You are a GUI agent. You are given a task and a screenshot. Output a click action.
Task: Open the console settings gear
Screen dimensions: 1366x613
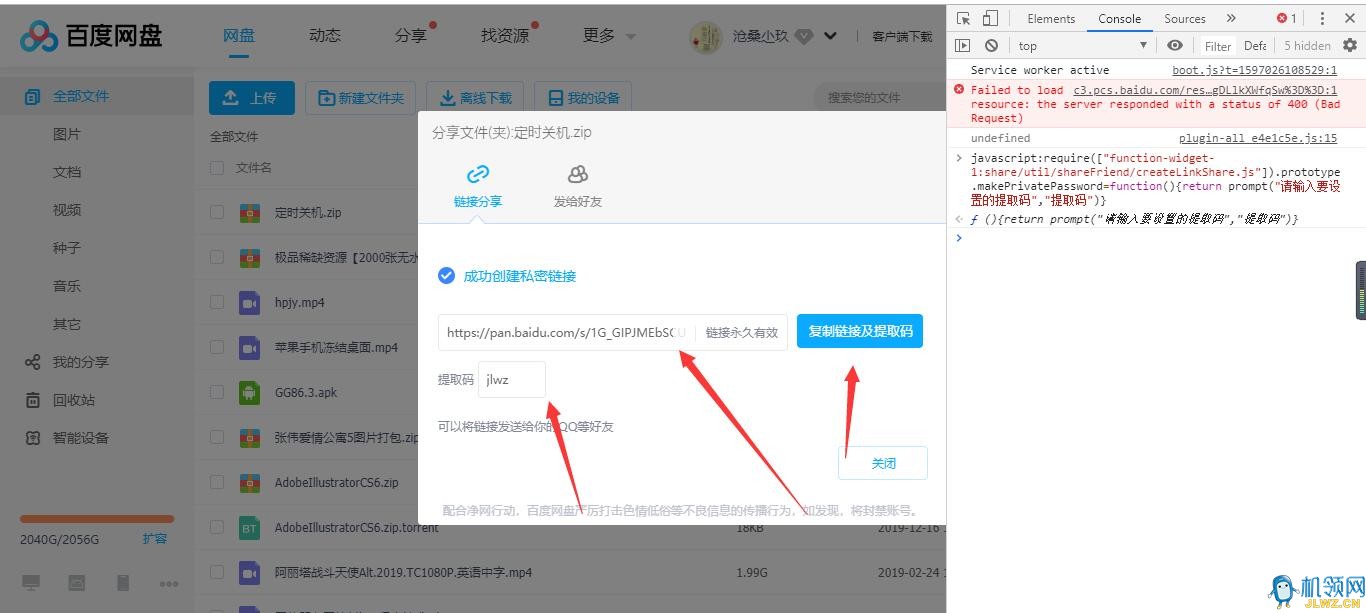point(1350,45)
